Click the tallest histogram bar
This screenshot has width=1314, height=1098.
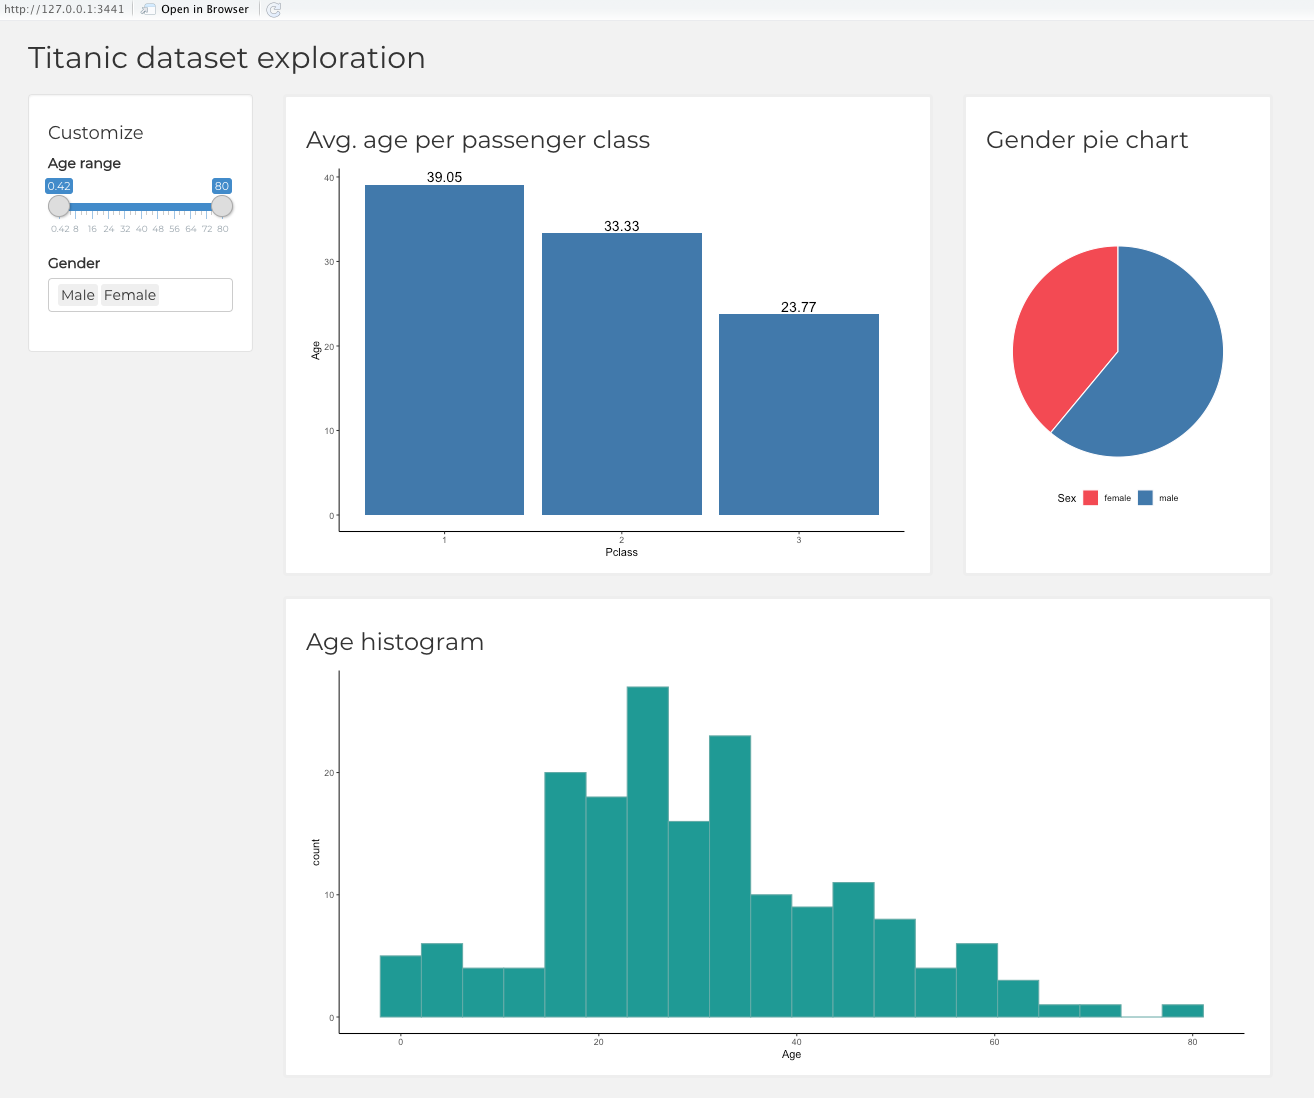[x=648, y=852]
